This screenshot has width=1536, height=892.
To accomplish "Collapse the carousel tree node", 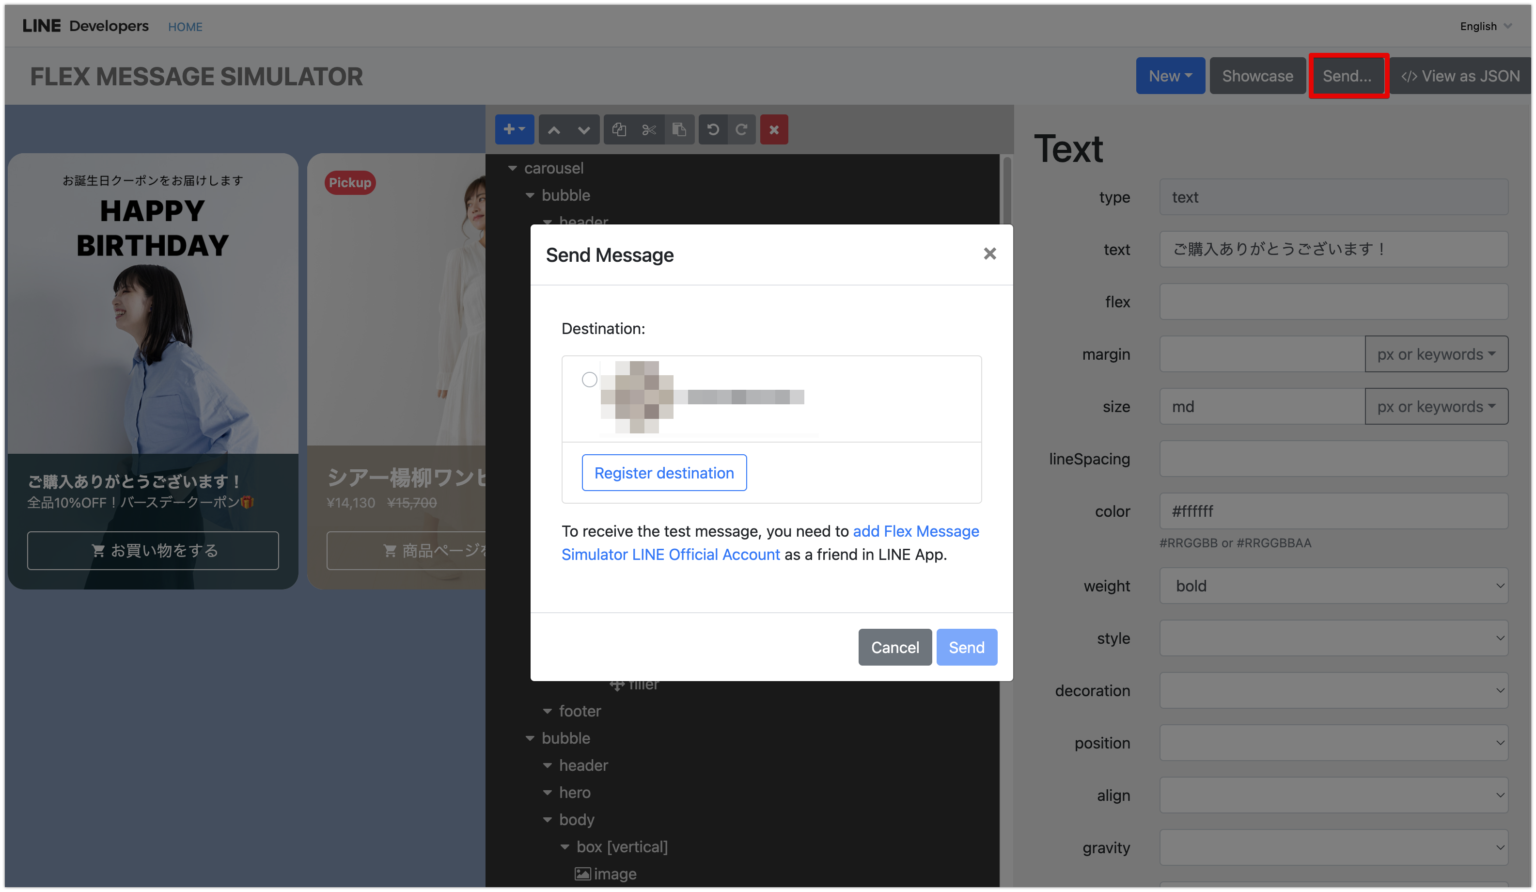I will [513, 167].
